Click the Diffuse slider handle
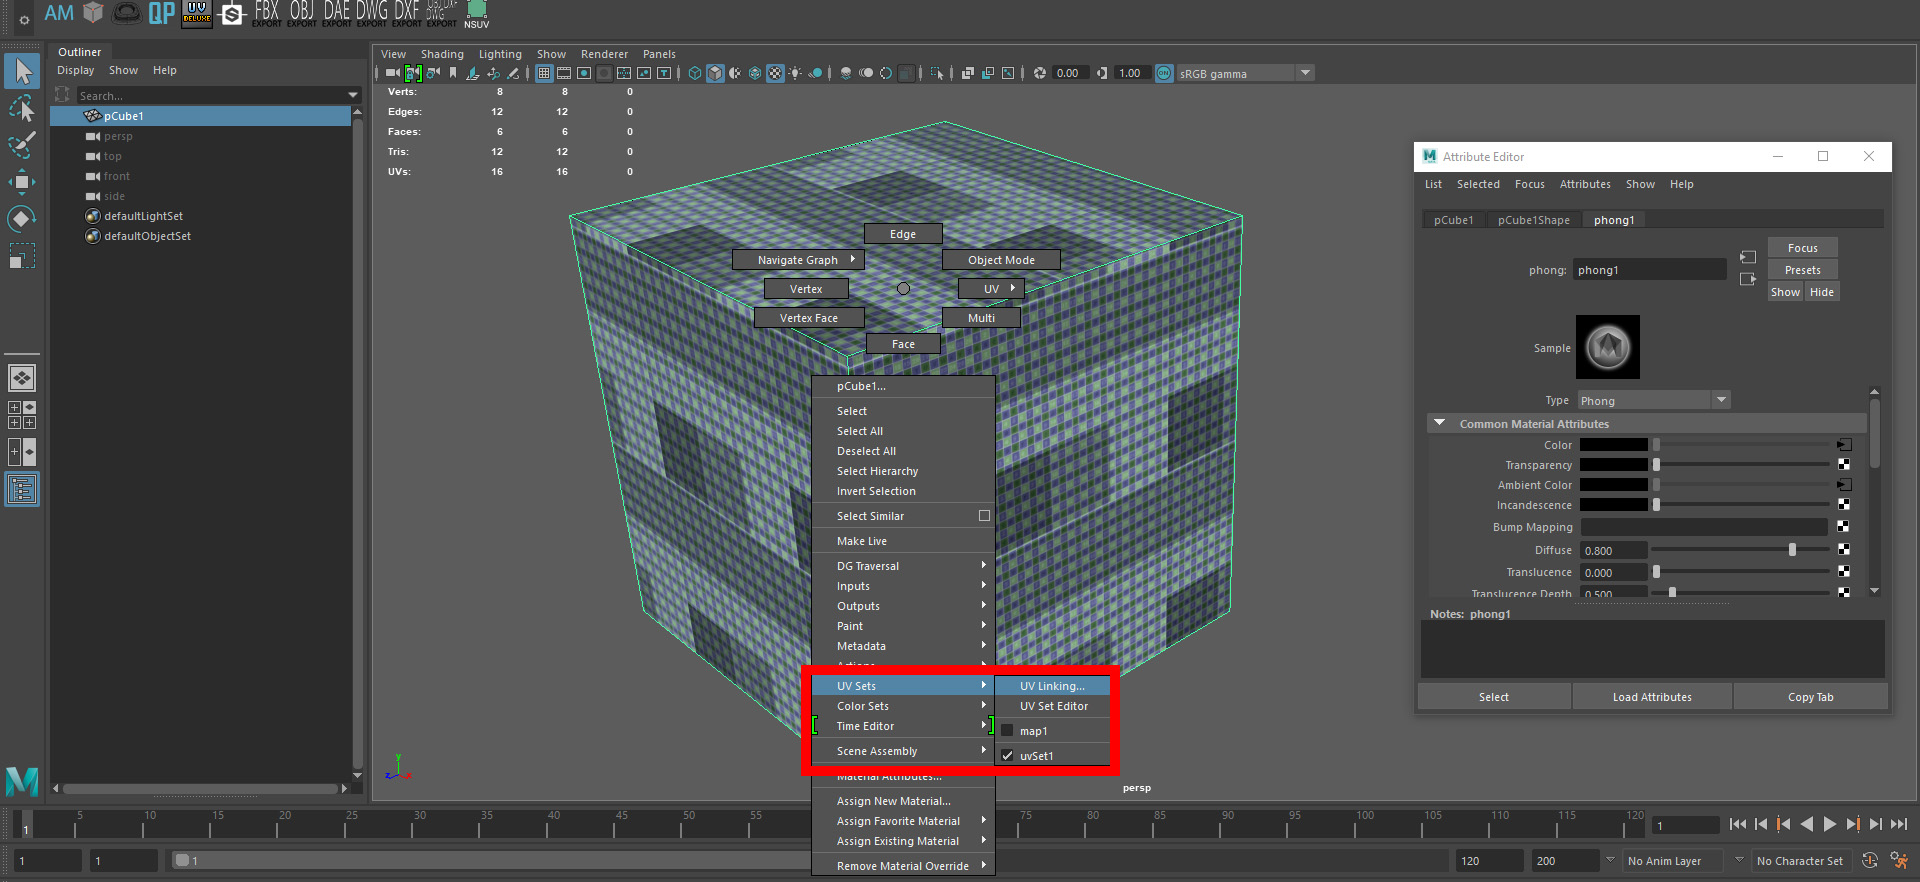The height and width of the screenshot is (882, 1920). (x=1792, y=550)
